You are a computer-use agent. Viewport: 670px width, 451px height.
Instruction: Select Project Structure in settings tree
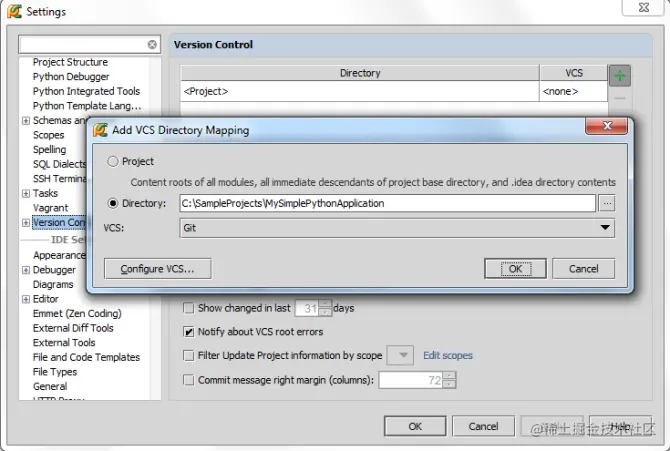point(70,62)
